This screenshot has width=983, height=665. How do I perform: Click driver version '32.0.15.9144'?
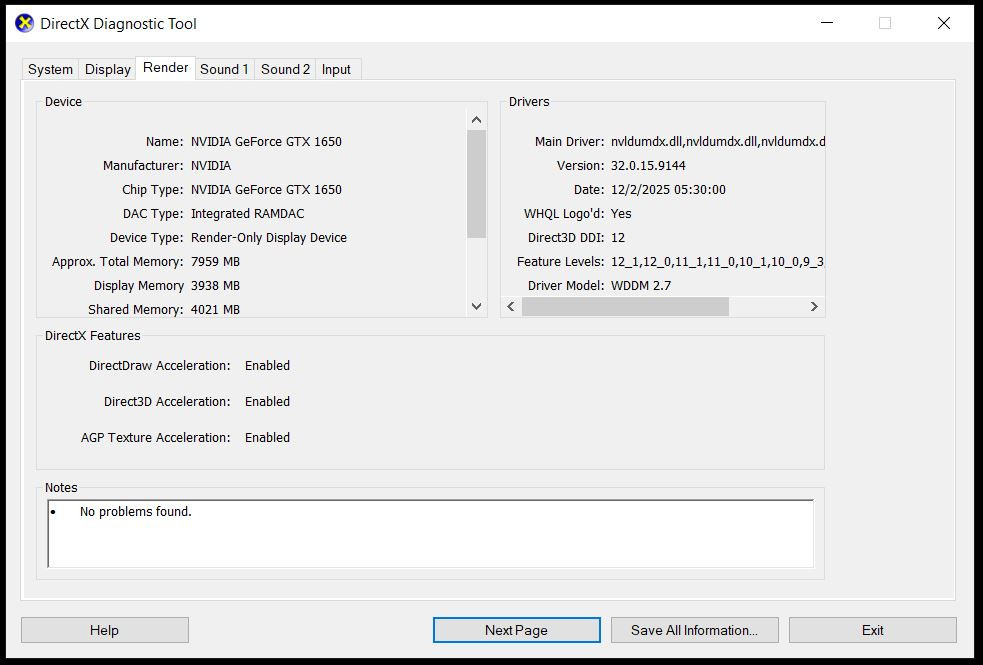coord(648,165)
